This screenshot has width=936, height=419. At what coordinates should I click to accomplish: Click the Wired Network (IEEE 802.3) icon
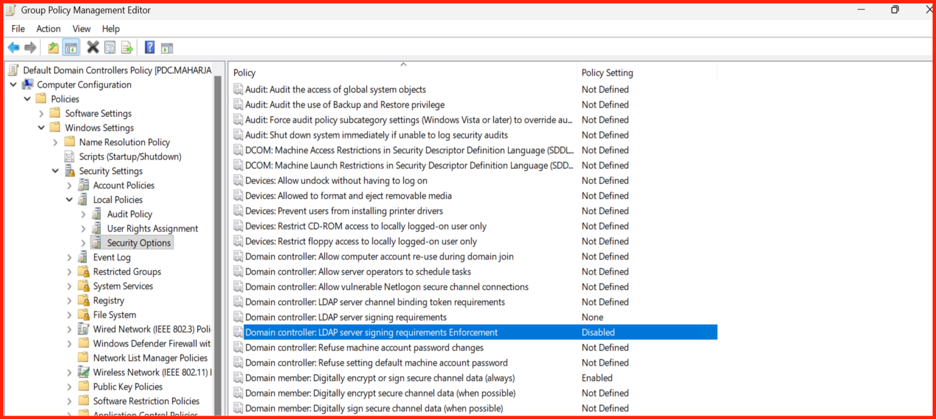[x=84, y=329]
